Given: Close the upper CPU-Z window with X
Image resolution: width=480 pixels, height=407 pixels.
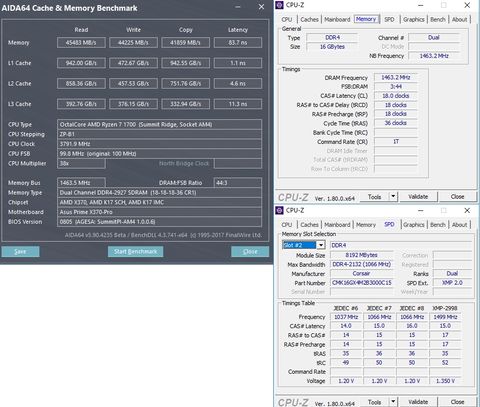Looking at the screenshot, I should point(467,5).
